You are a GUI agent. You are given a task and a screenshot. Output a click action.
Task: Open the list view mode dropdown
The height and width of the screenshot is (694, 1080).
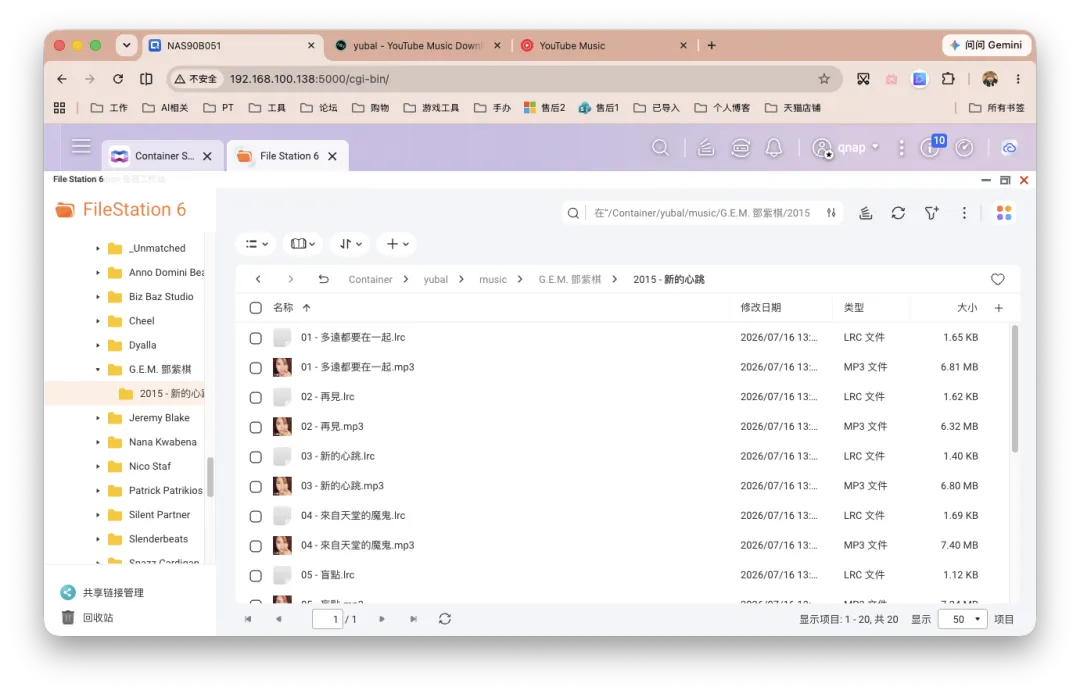[256, 244]
